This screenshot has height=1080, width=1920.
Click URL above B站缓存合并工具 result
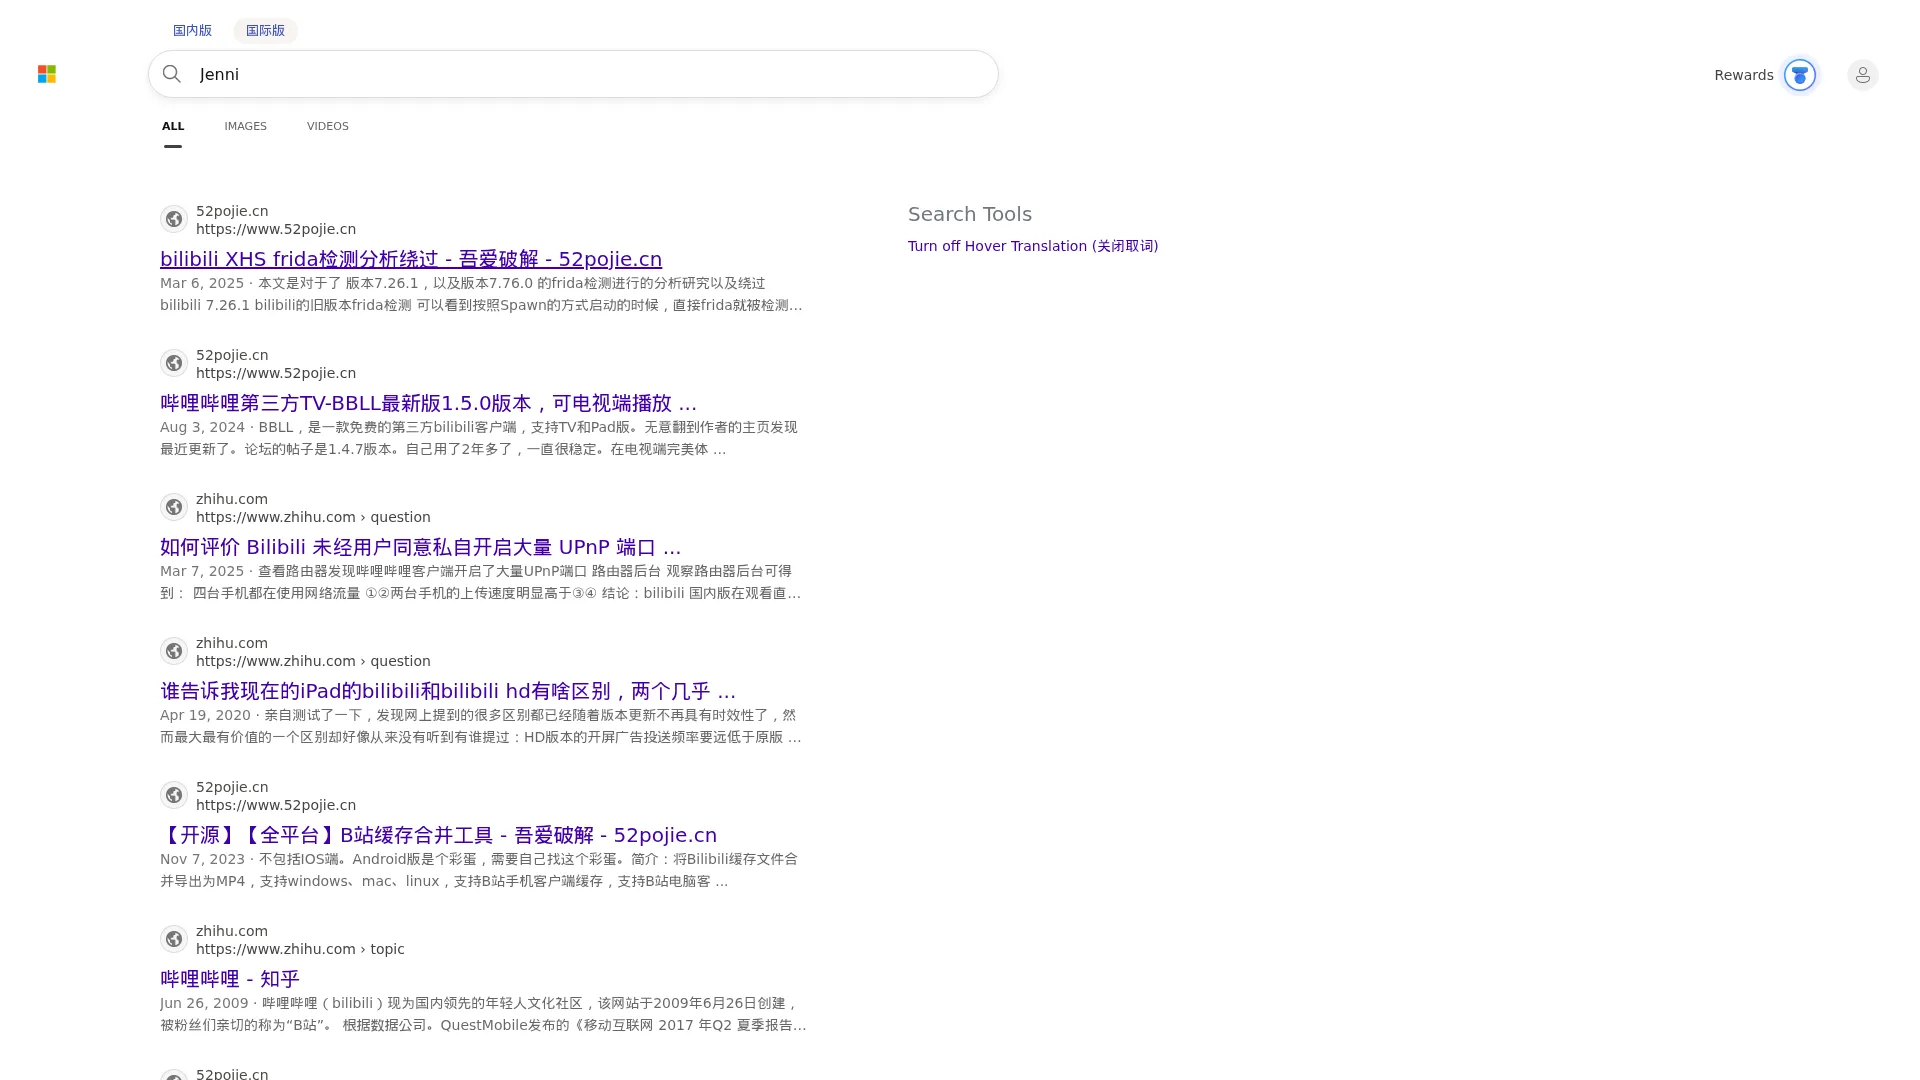[x=276, y=805]
